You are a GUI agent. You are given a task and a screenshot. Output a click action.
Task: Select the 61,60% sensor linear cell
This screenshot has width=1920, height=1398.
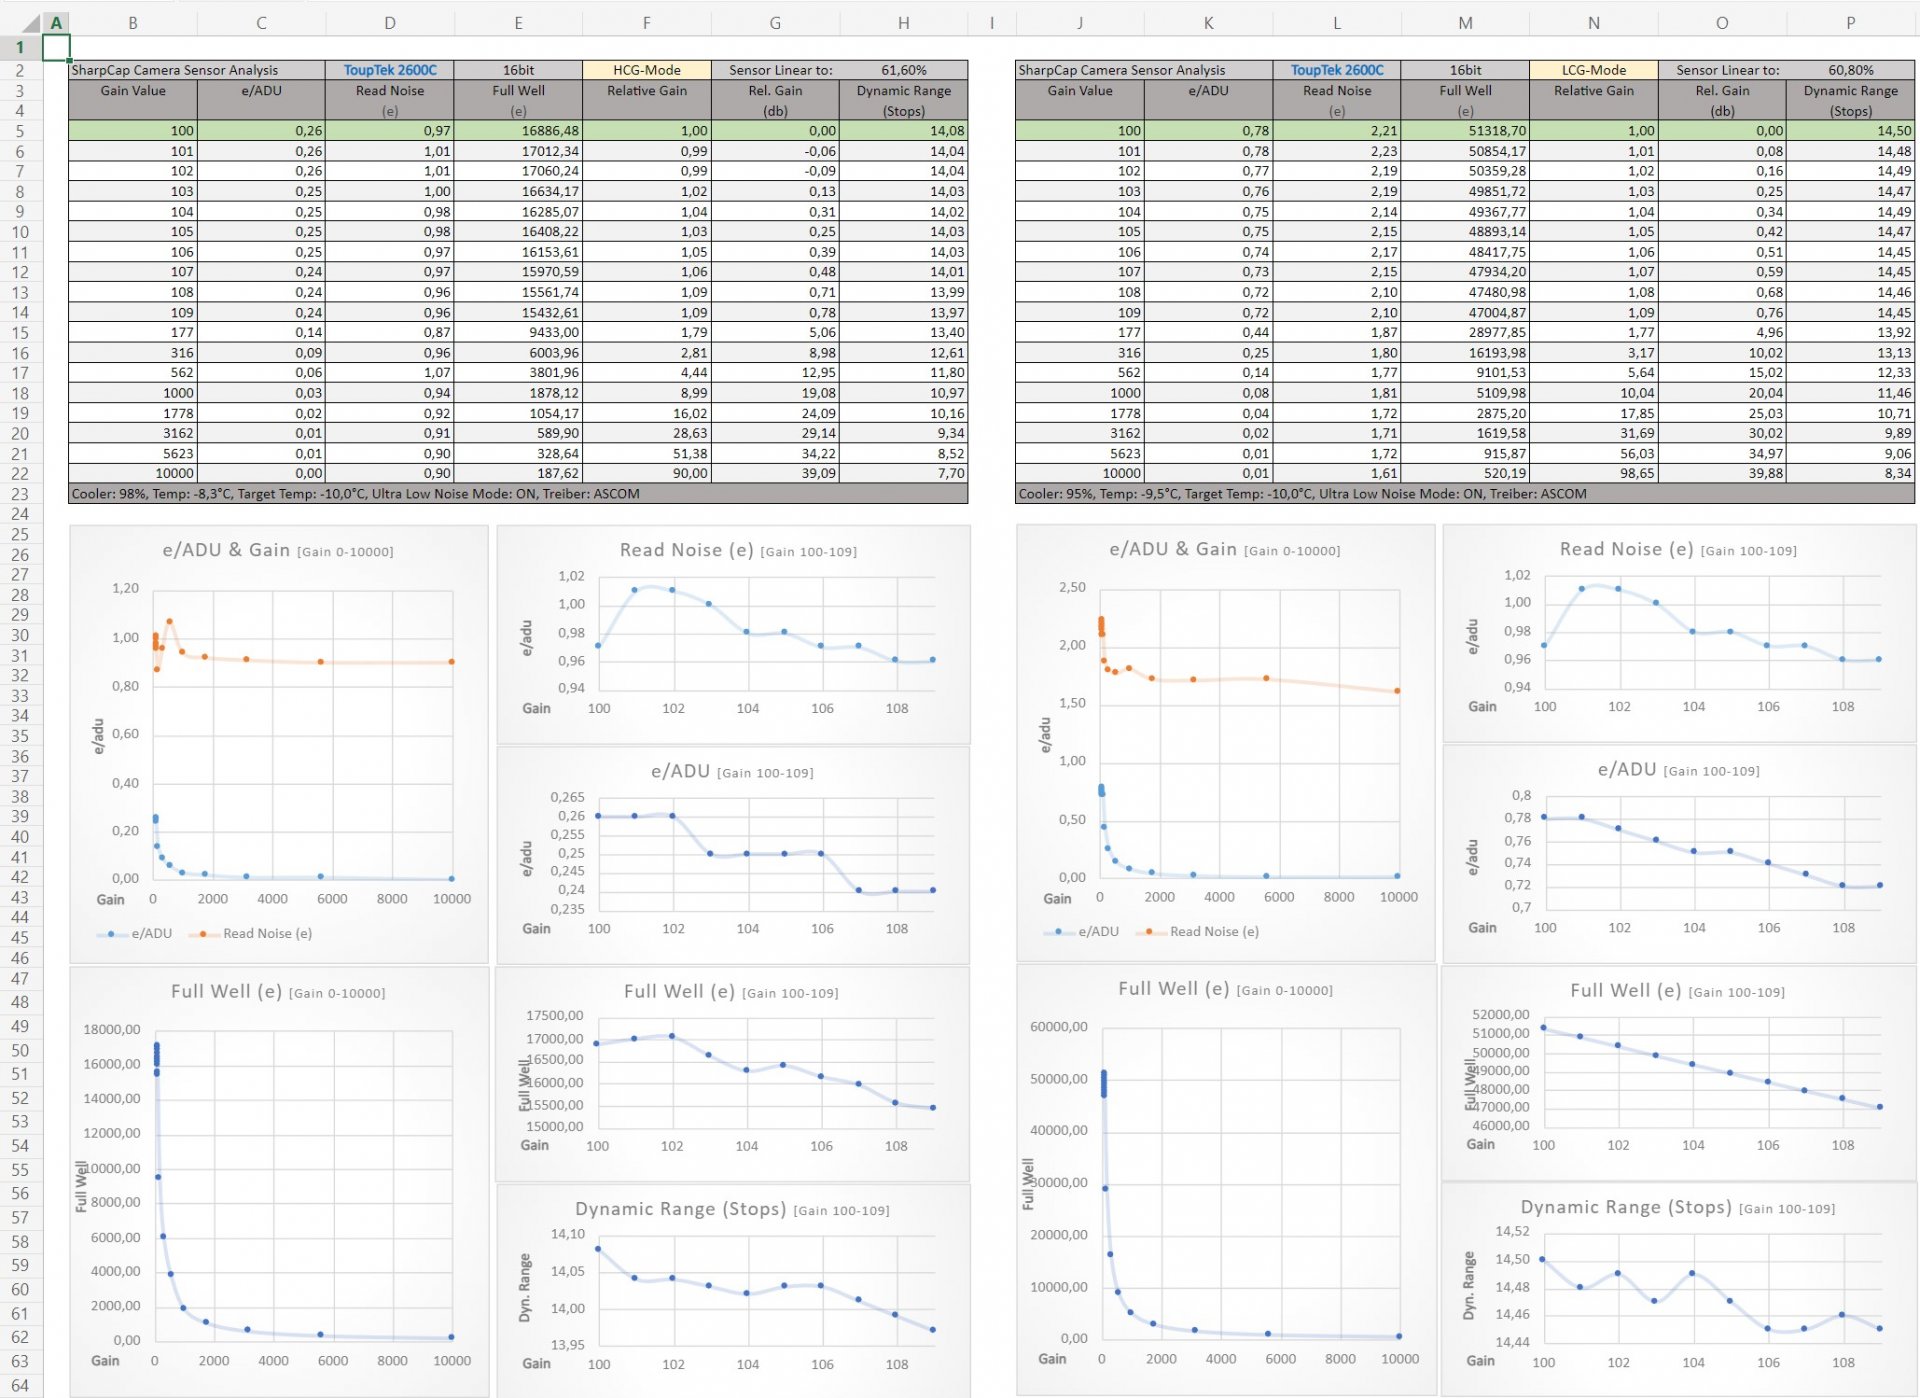click(x=903, y=70)
